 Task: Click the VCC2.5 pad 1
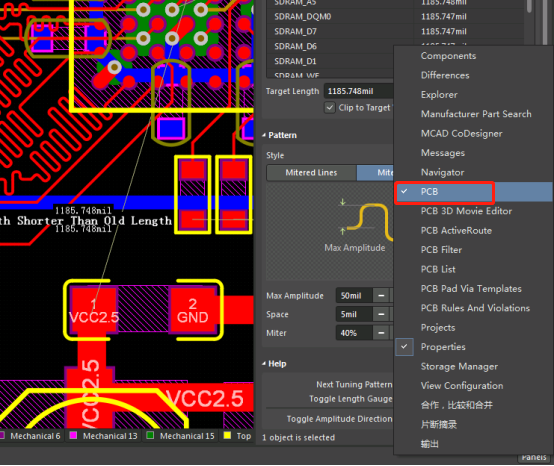[94, 310]
